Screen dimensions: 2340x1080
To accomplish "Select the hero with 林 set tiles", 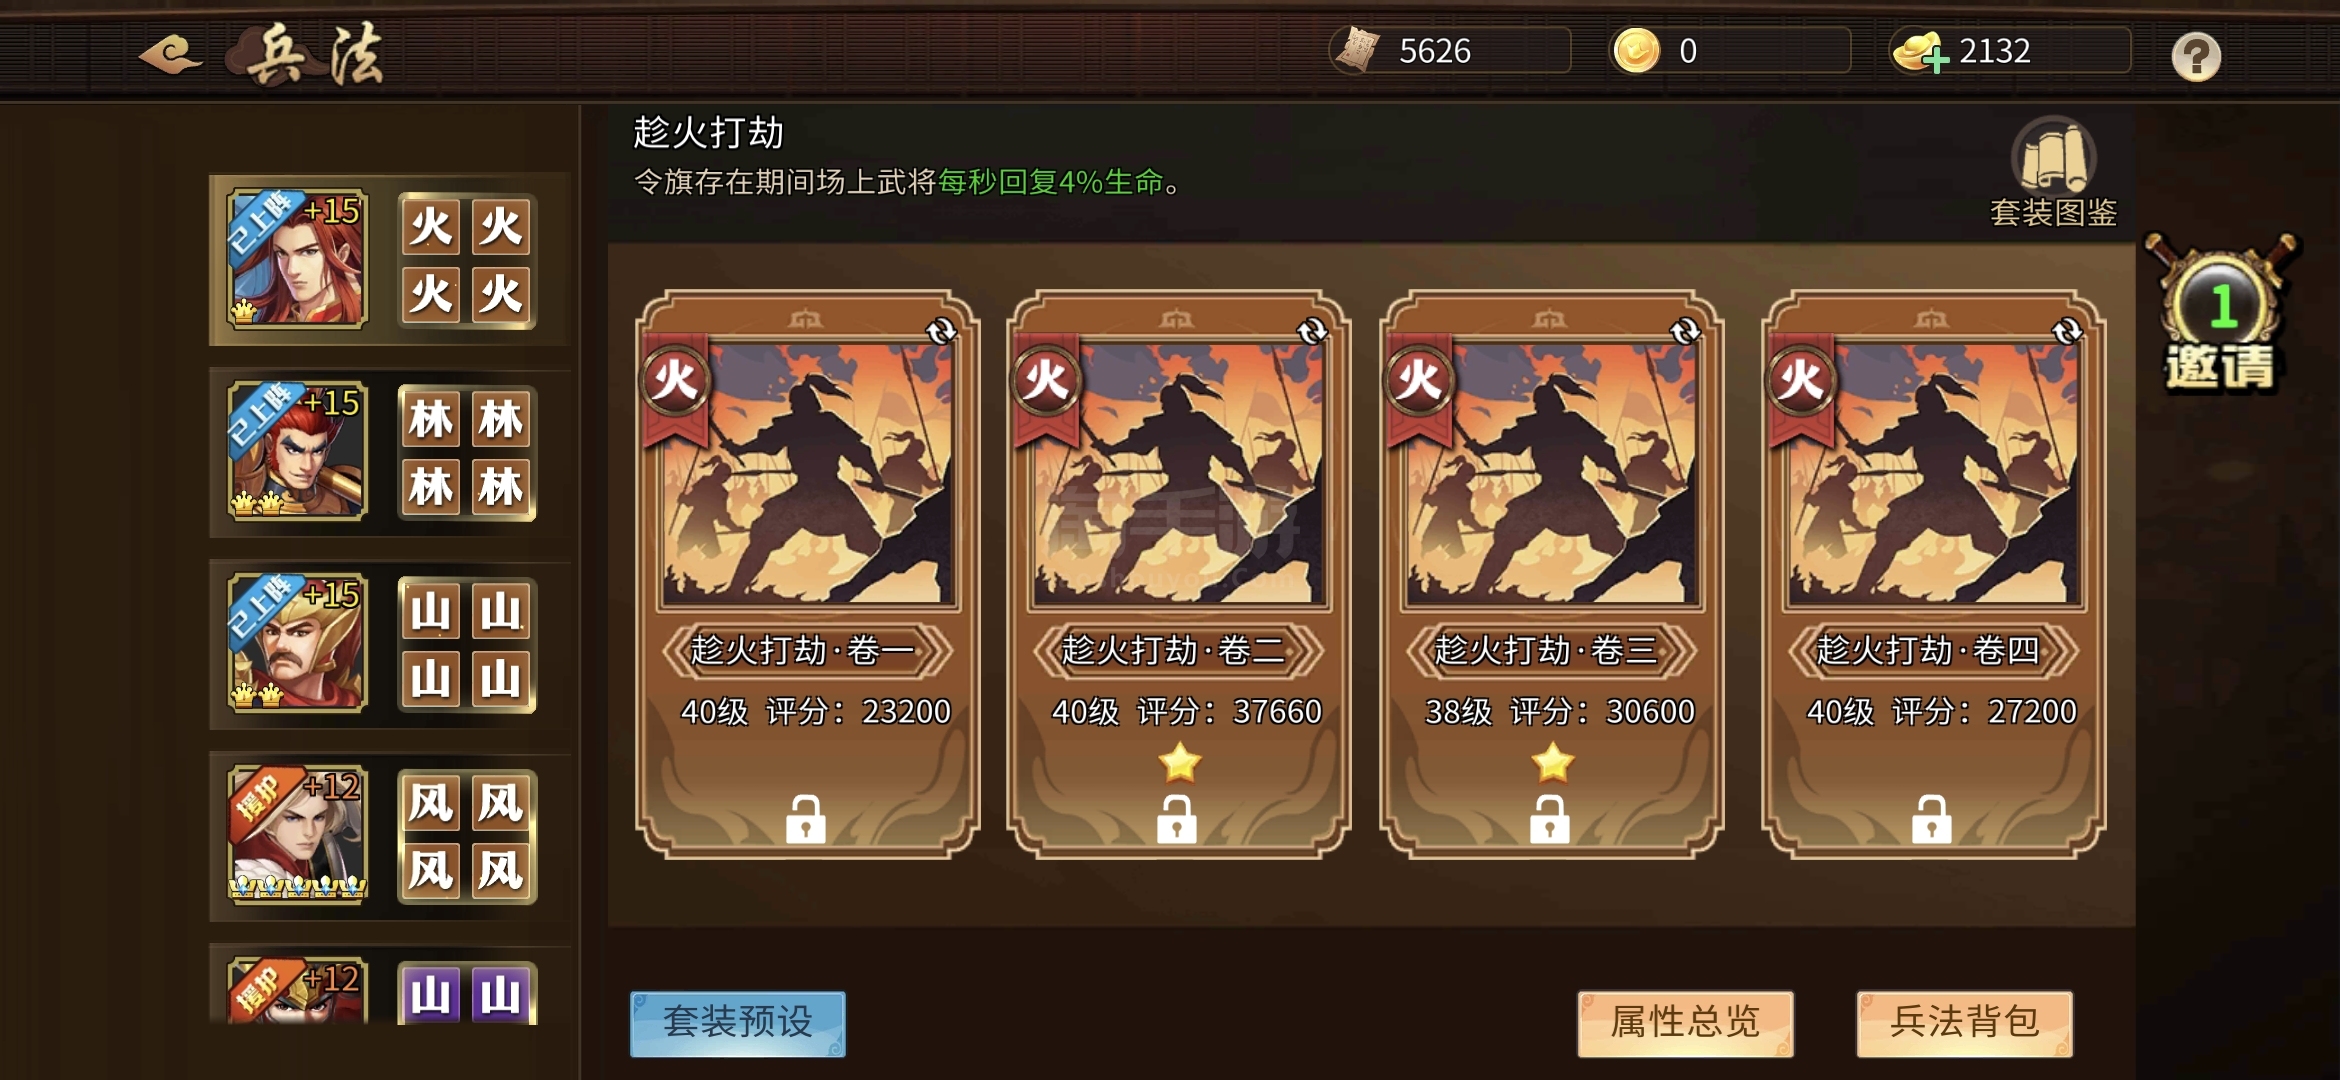I will [297, 451].
